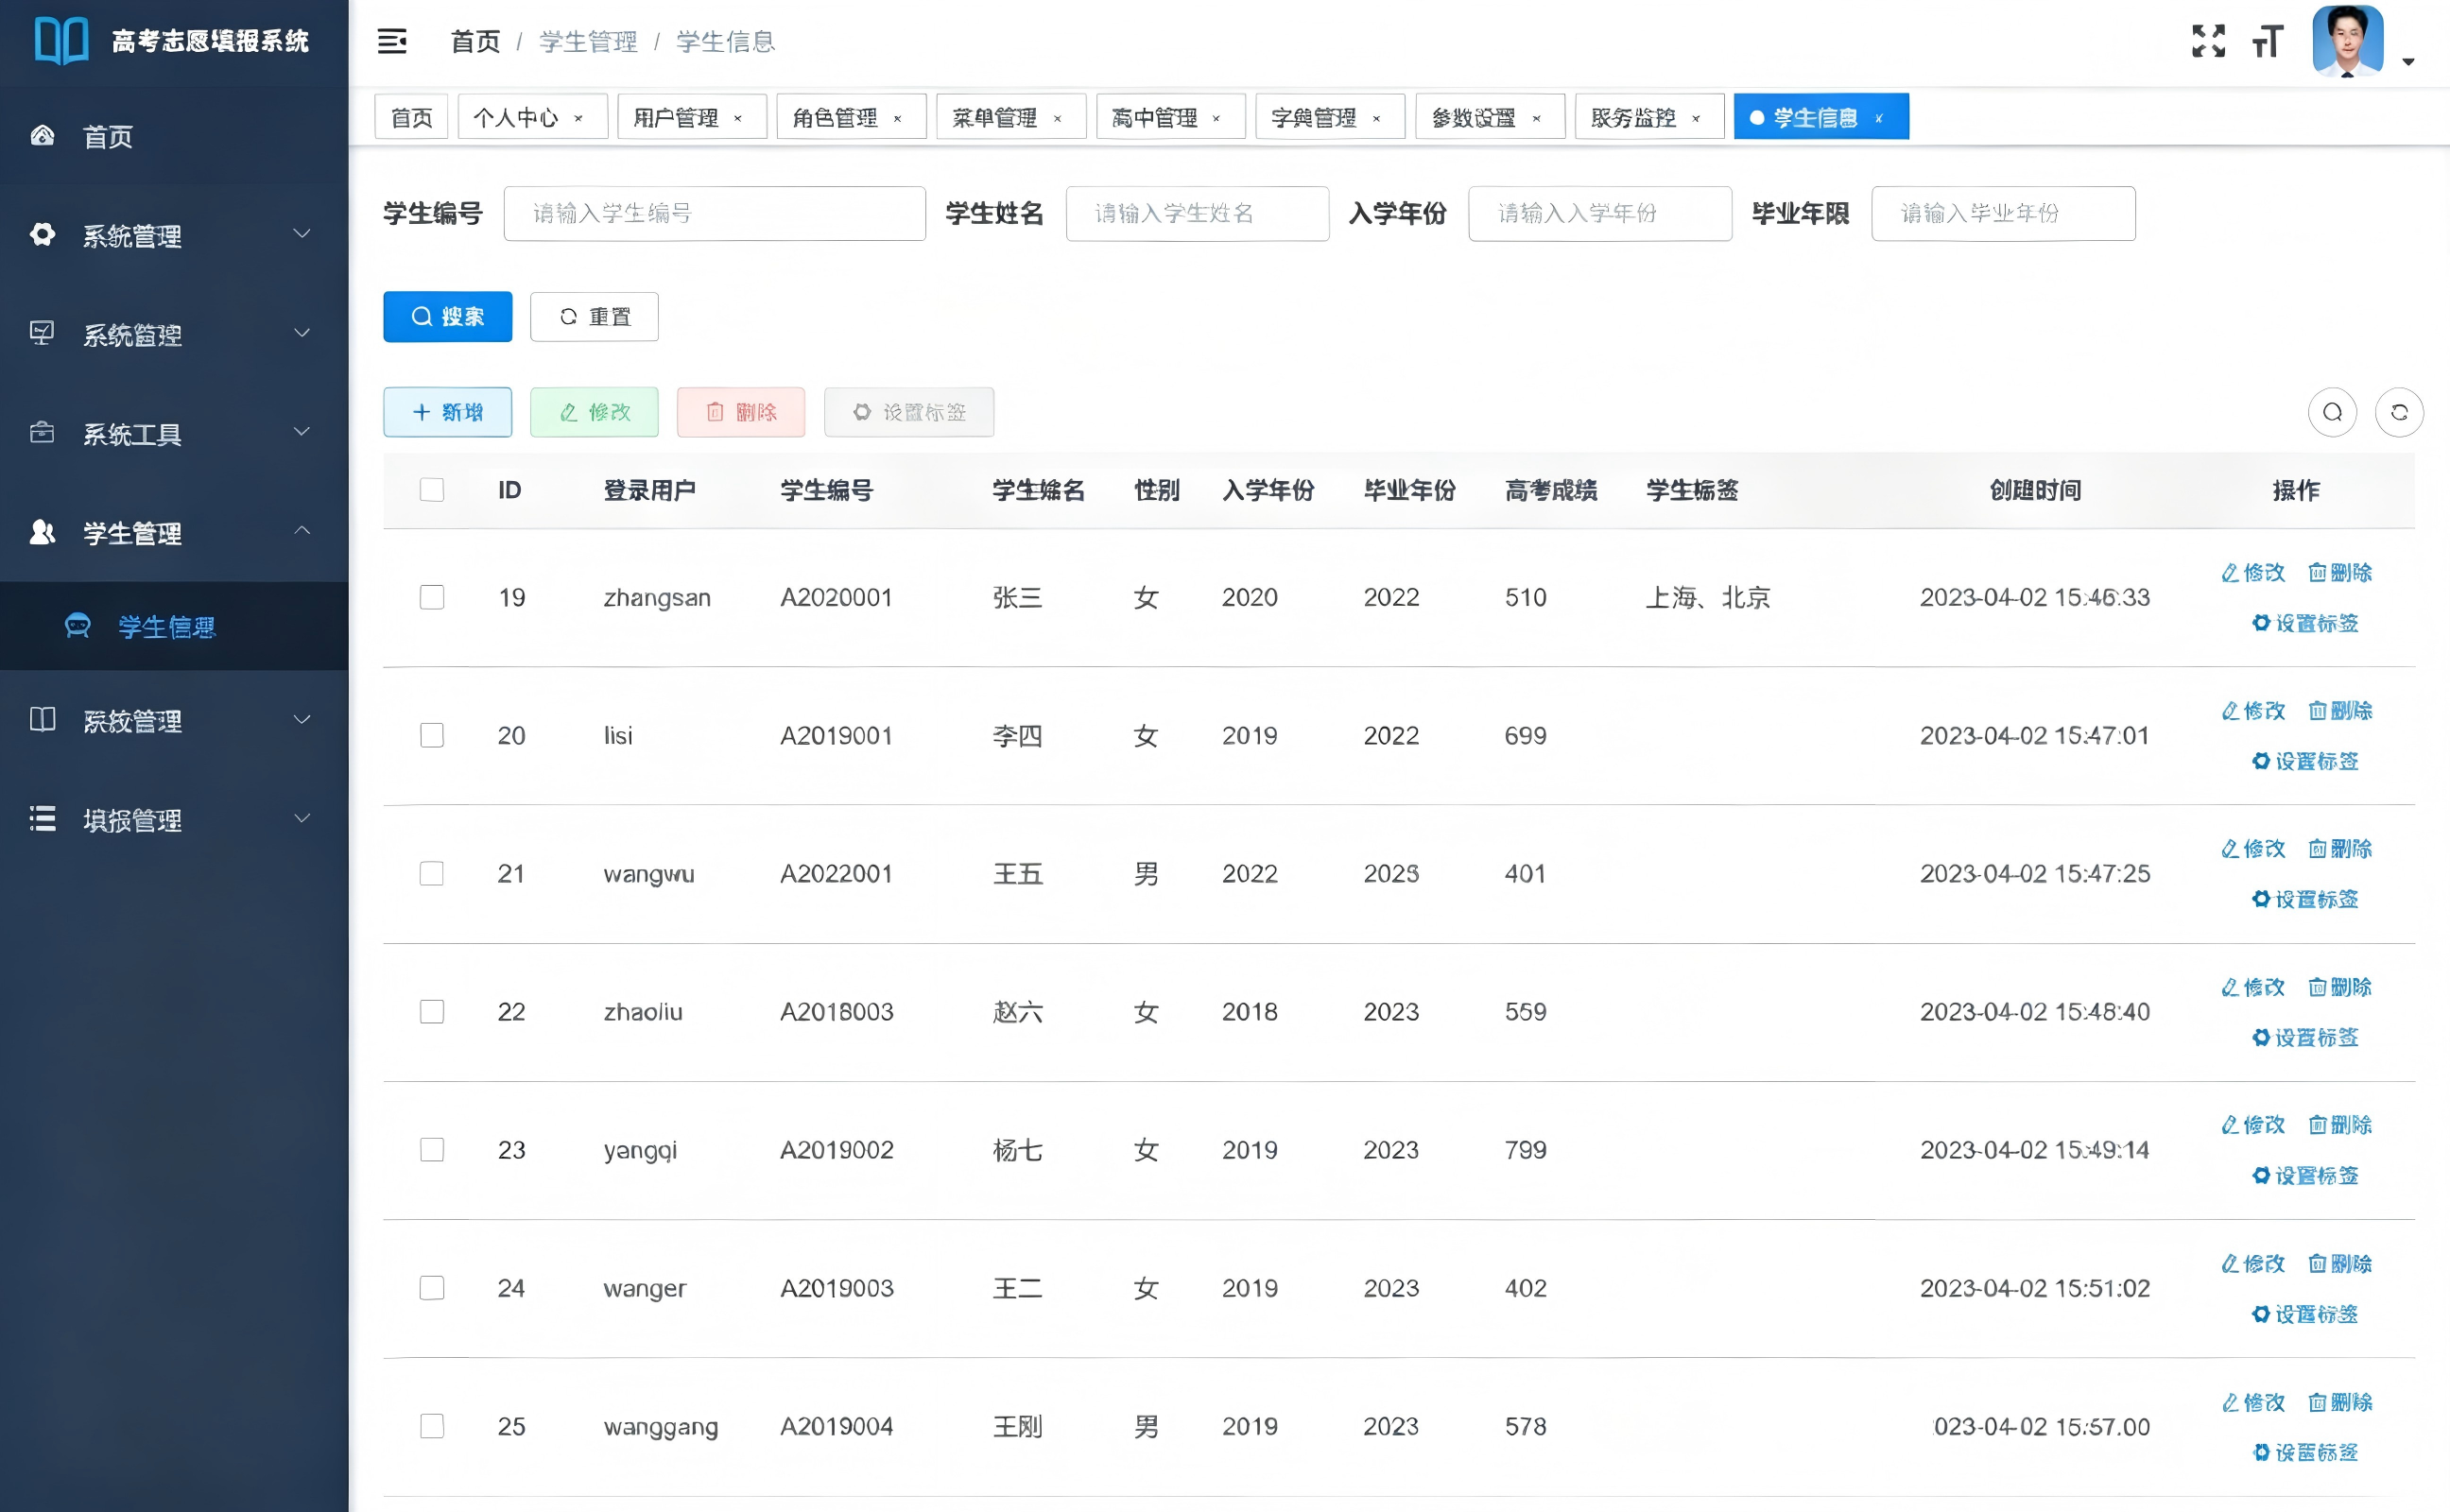Open 学生信息 sidebar submenu item

coord(174,626)
